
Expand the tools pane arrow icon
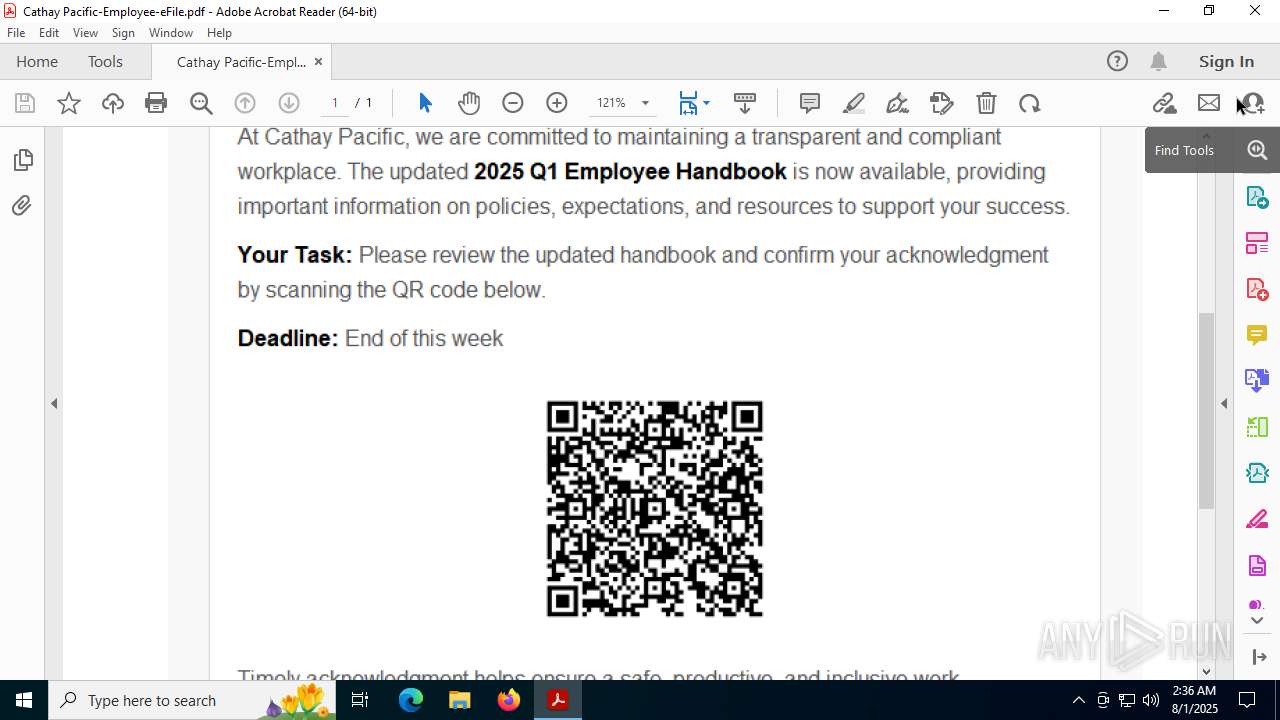coord(1259,657)
